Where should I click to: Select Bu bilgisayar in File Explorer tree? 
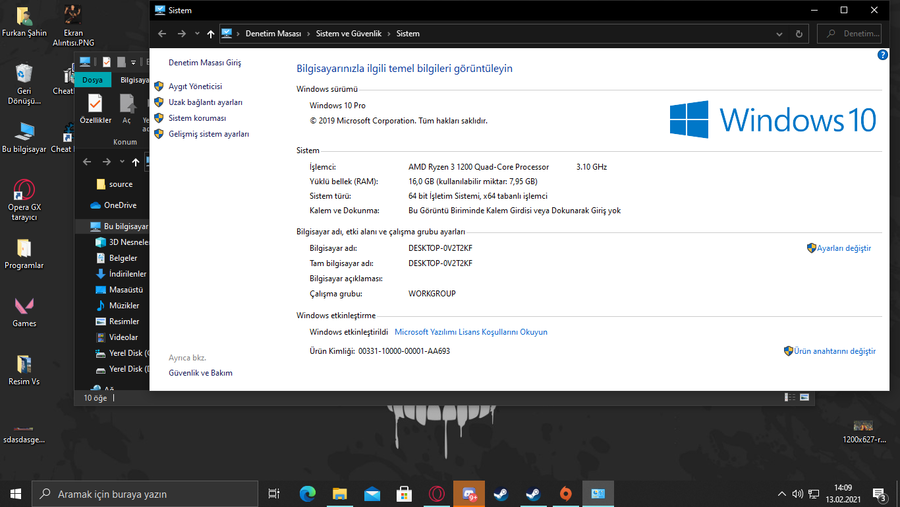[x=119, y=226]
